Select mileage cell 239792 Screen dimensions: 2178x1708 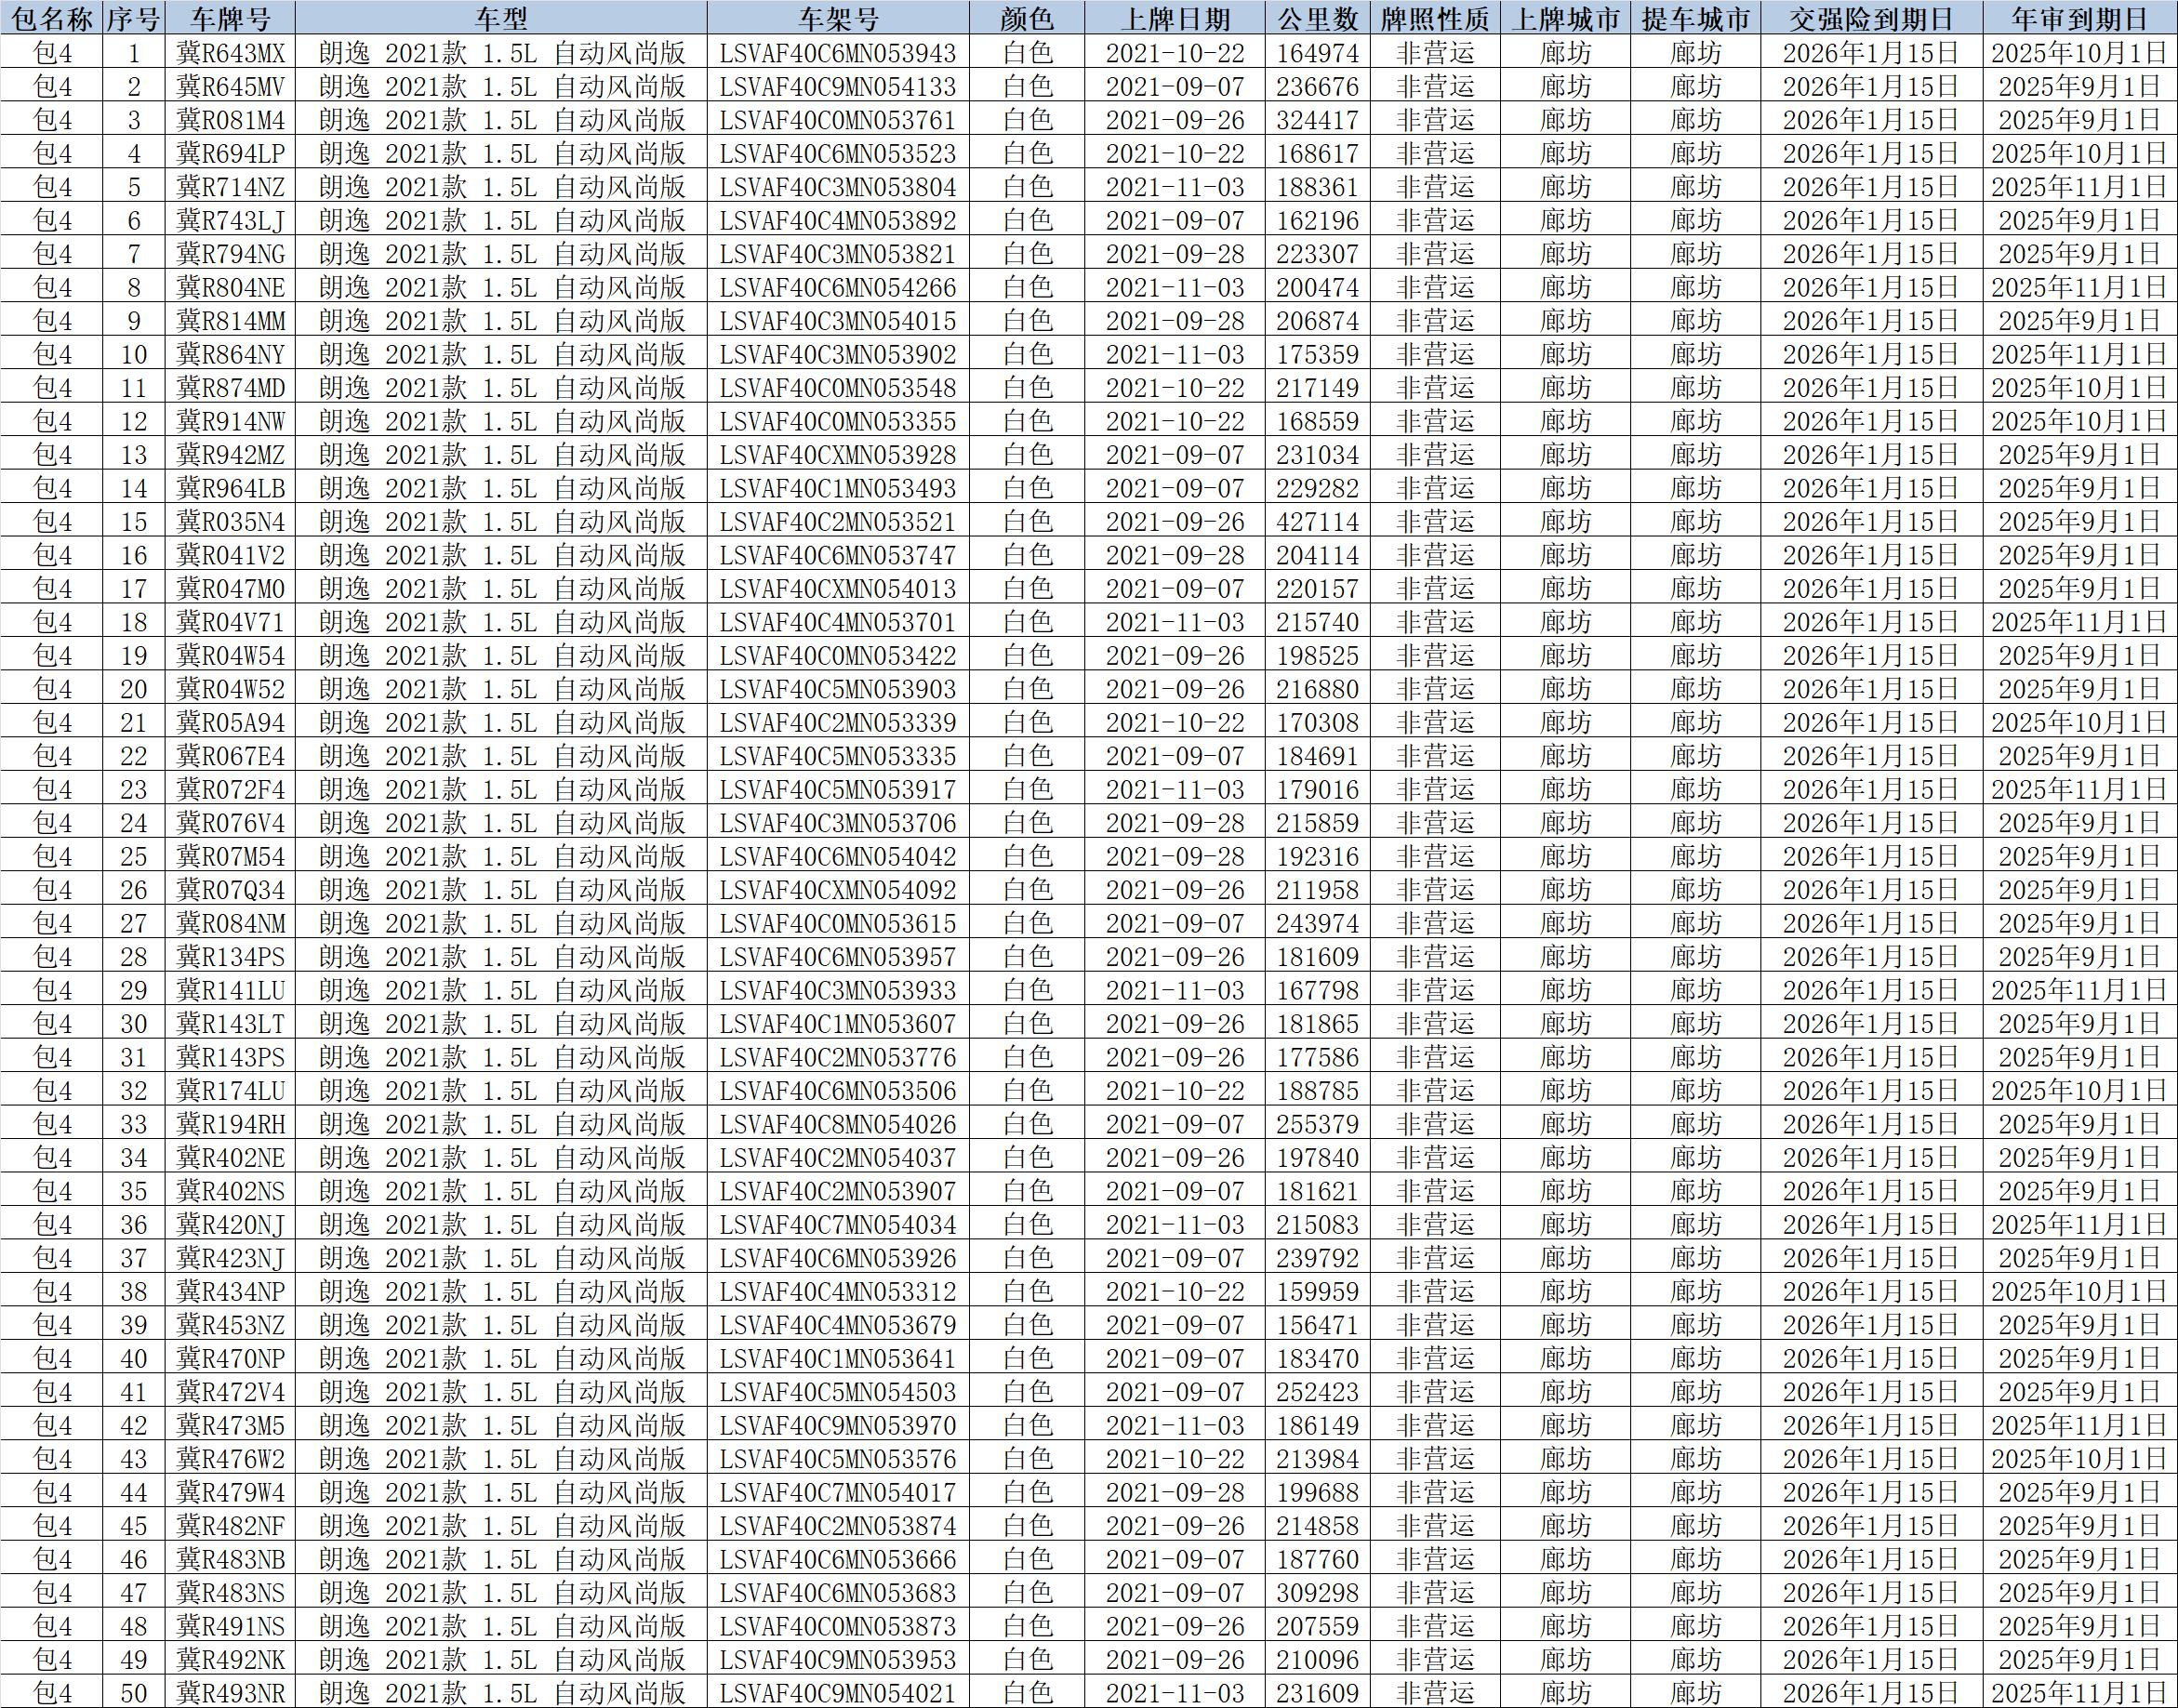pos(1317,1259)
